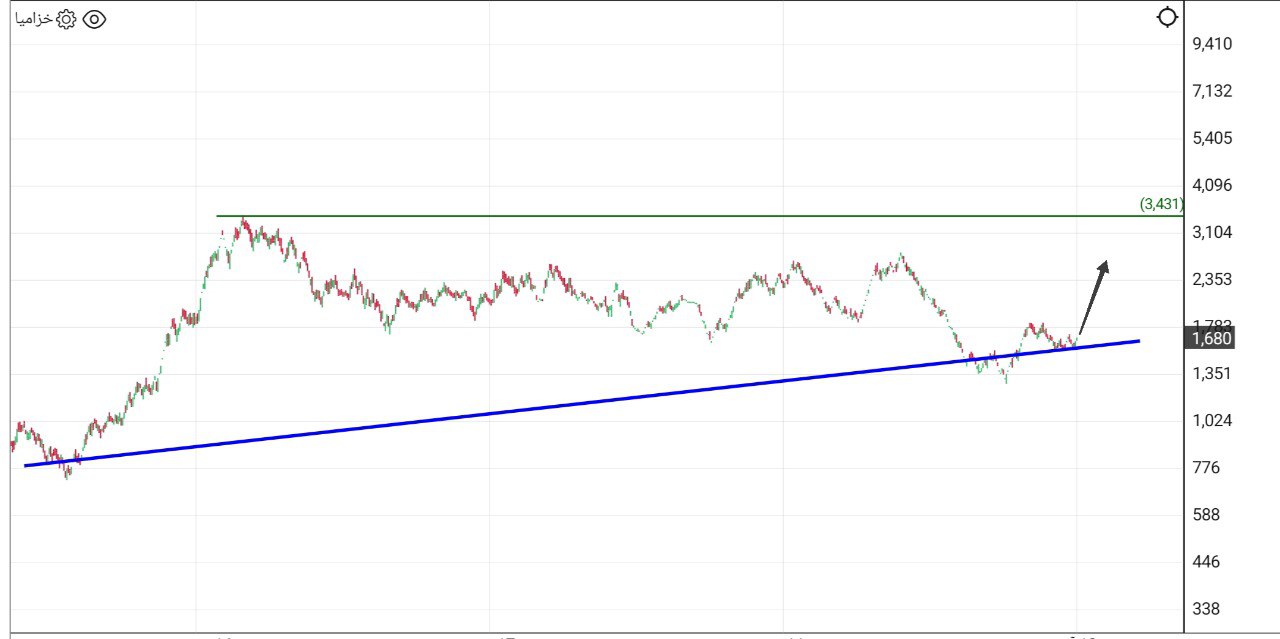Viewport: 1280px width, 639px height.
Task: Select the black upward arrow drawing
Action: [x=1094, y=296]
